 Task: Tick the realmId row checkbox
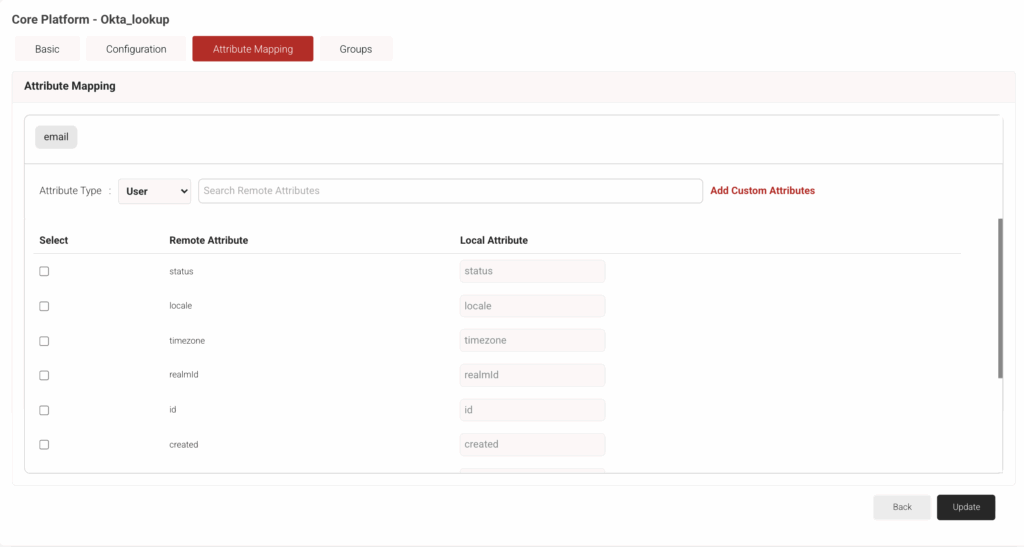click(x=44, y=375)
